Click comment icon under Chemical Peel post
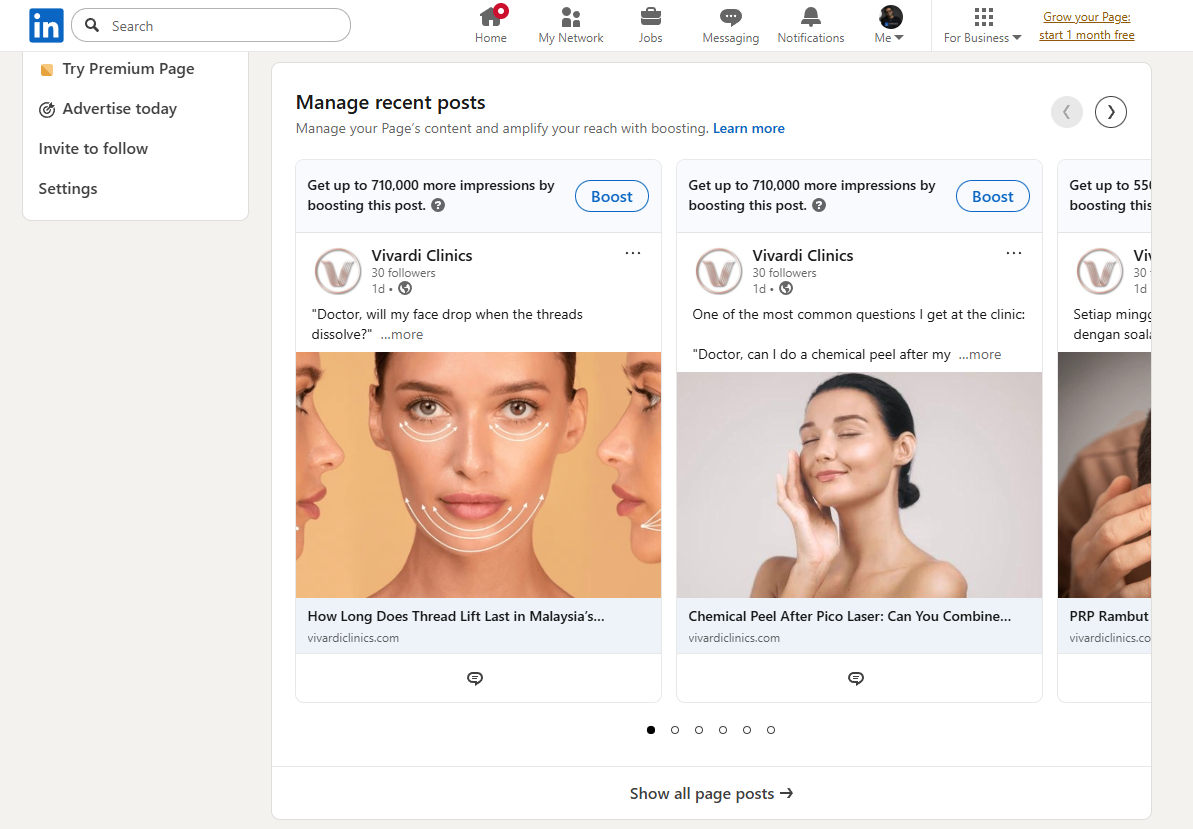This screenshot has width=1193, height=829. pos(856,678)
